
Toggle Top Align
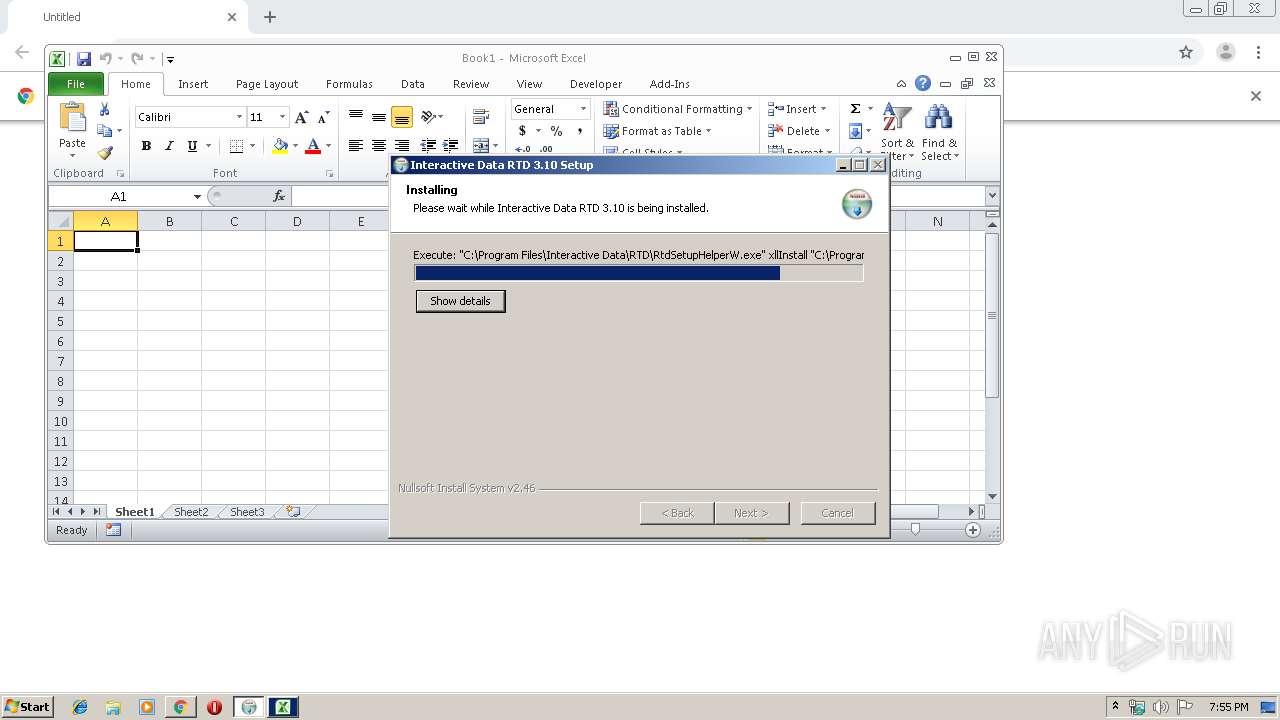355,117
